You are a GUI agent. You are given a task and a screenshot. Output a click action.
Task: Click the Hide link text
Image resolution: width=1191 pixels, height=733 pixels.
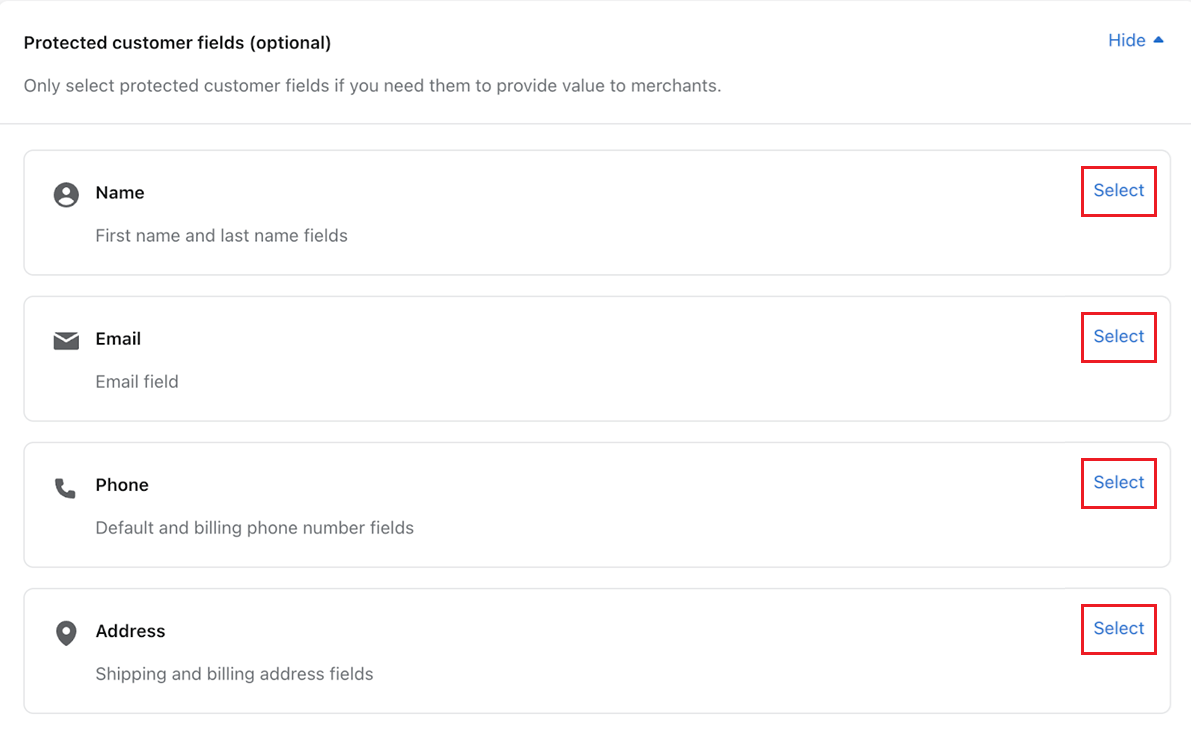point(1126,41)
